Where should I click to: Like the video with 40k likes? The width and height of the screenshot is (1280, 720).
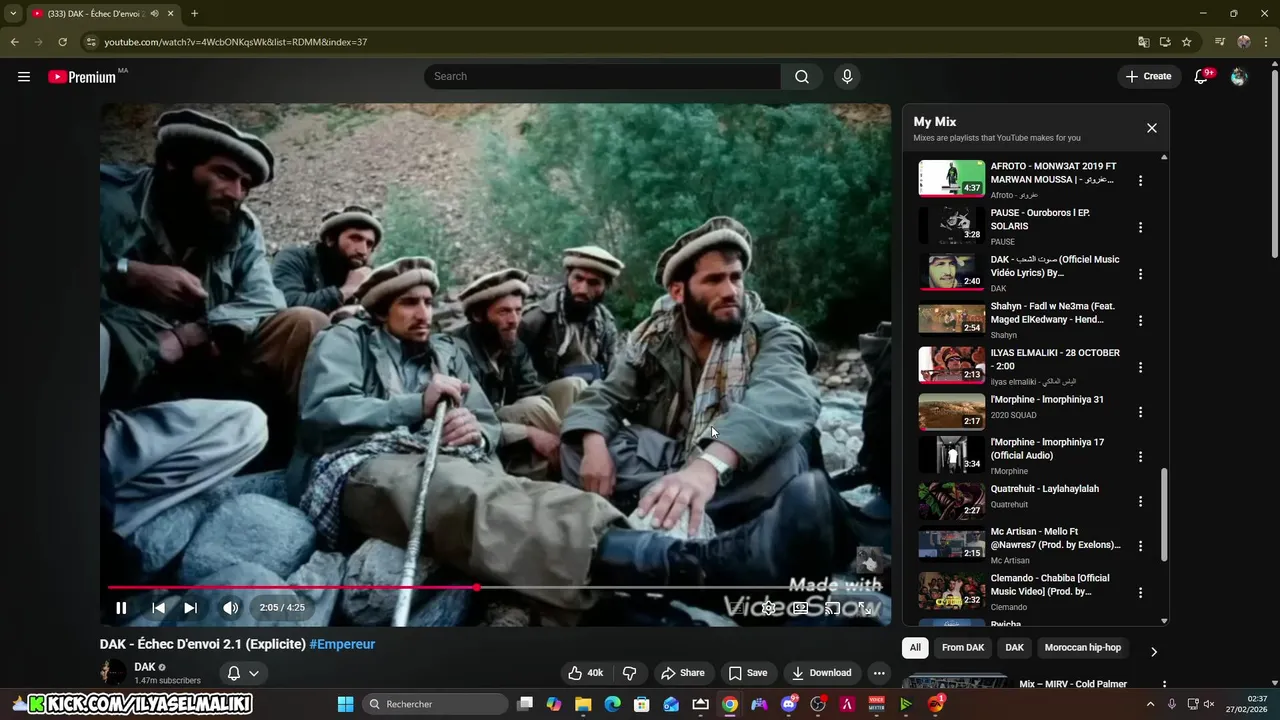586,673
